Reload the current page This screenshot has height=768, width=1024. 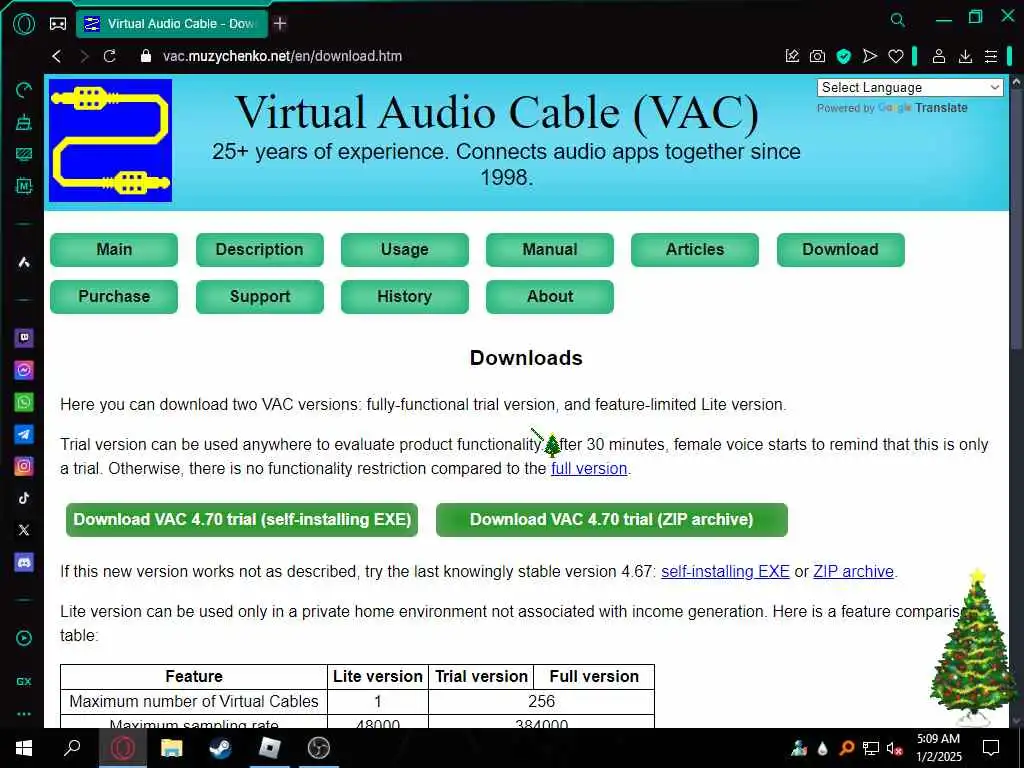110,56
